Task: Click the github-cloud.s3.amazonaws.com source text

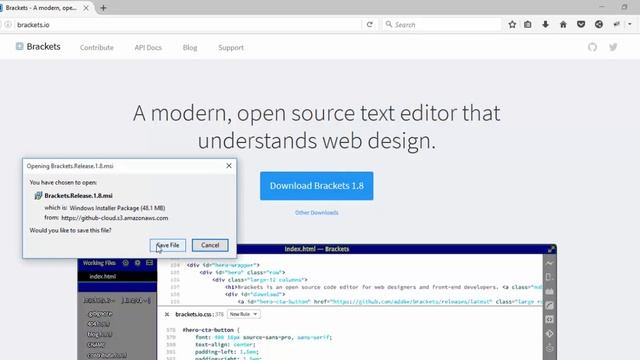Action: pos(115,218)
